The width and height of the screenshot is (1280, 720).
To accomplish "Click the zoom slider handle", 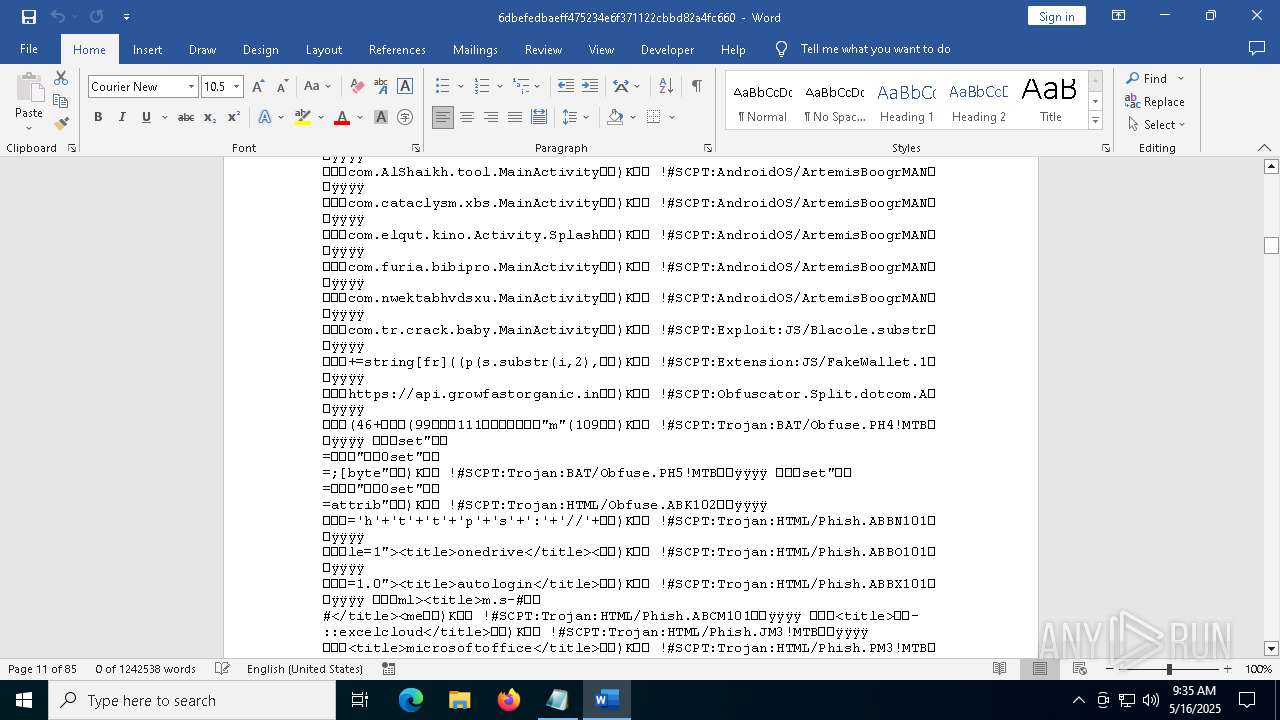I will [x=1169, y=669].
